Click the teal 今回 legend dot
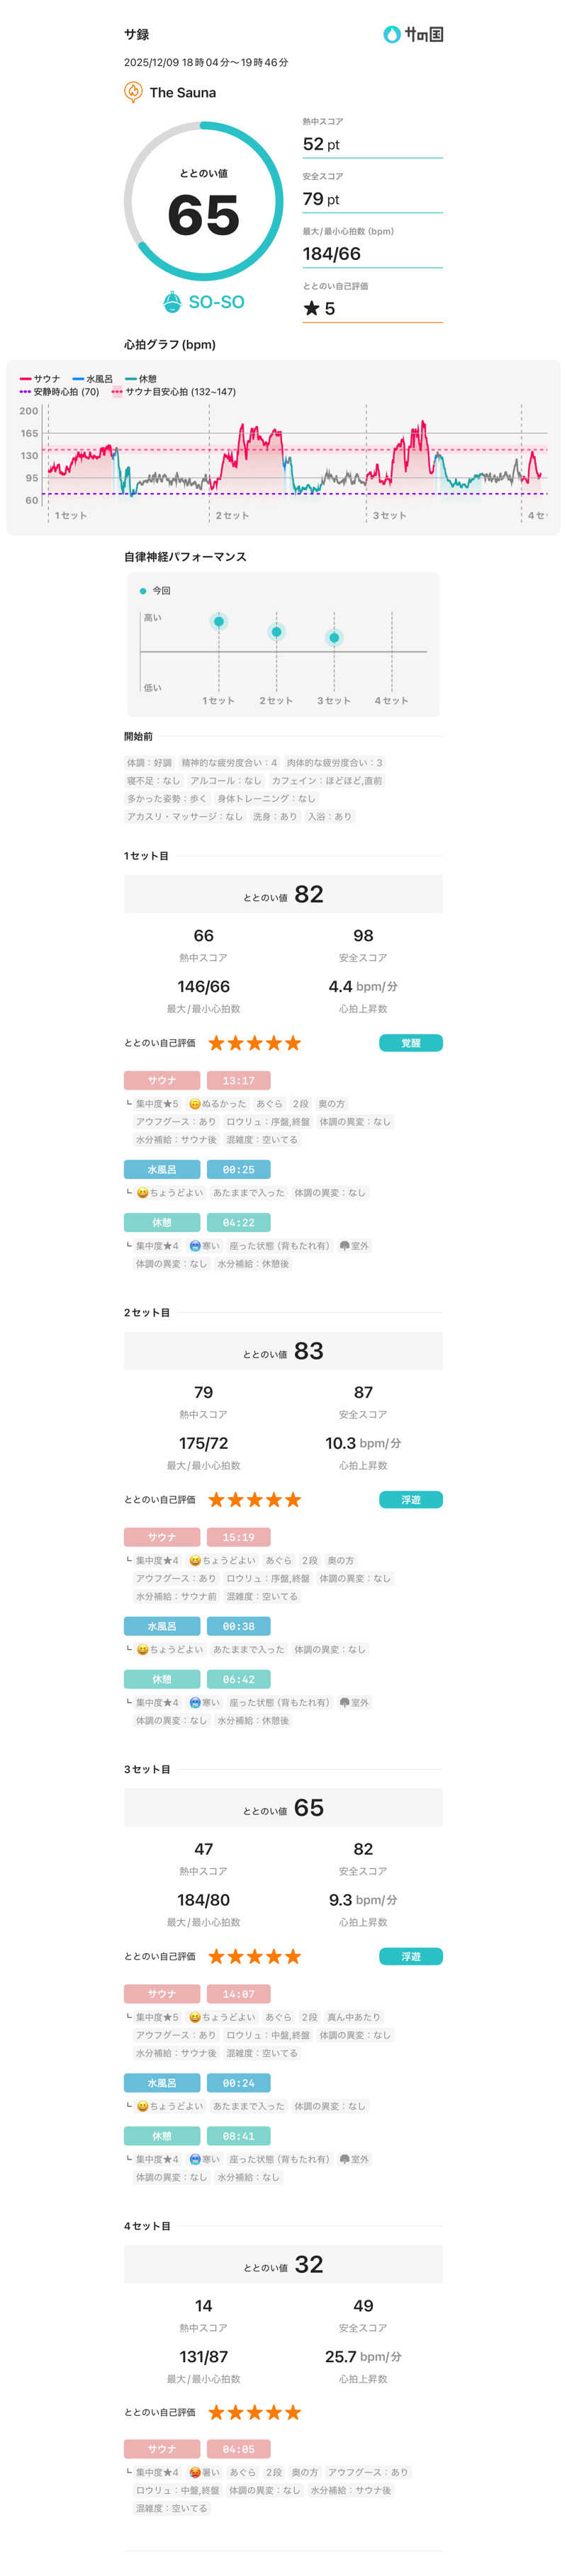This screenshot has height=2576, width=567. click(143, 591)
